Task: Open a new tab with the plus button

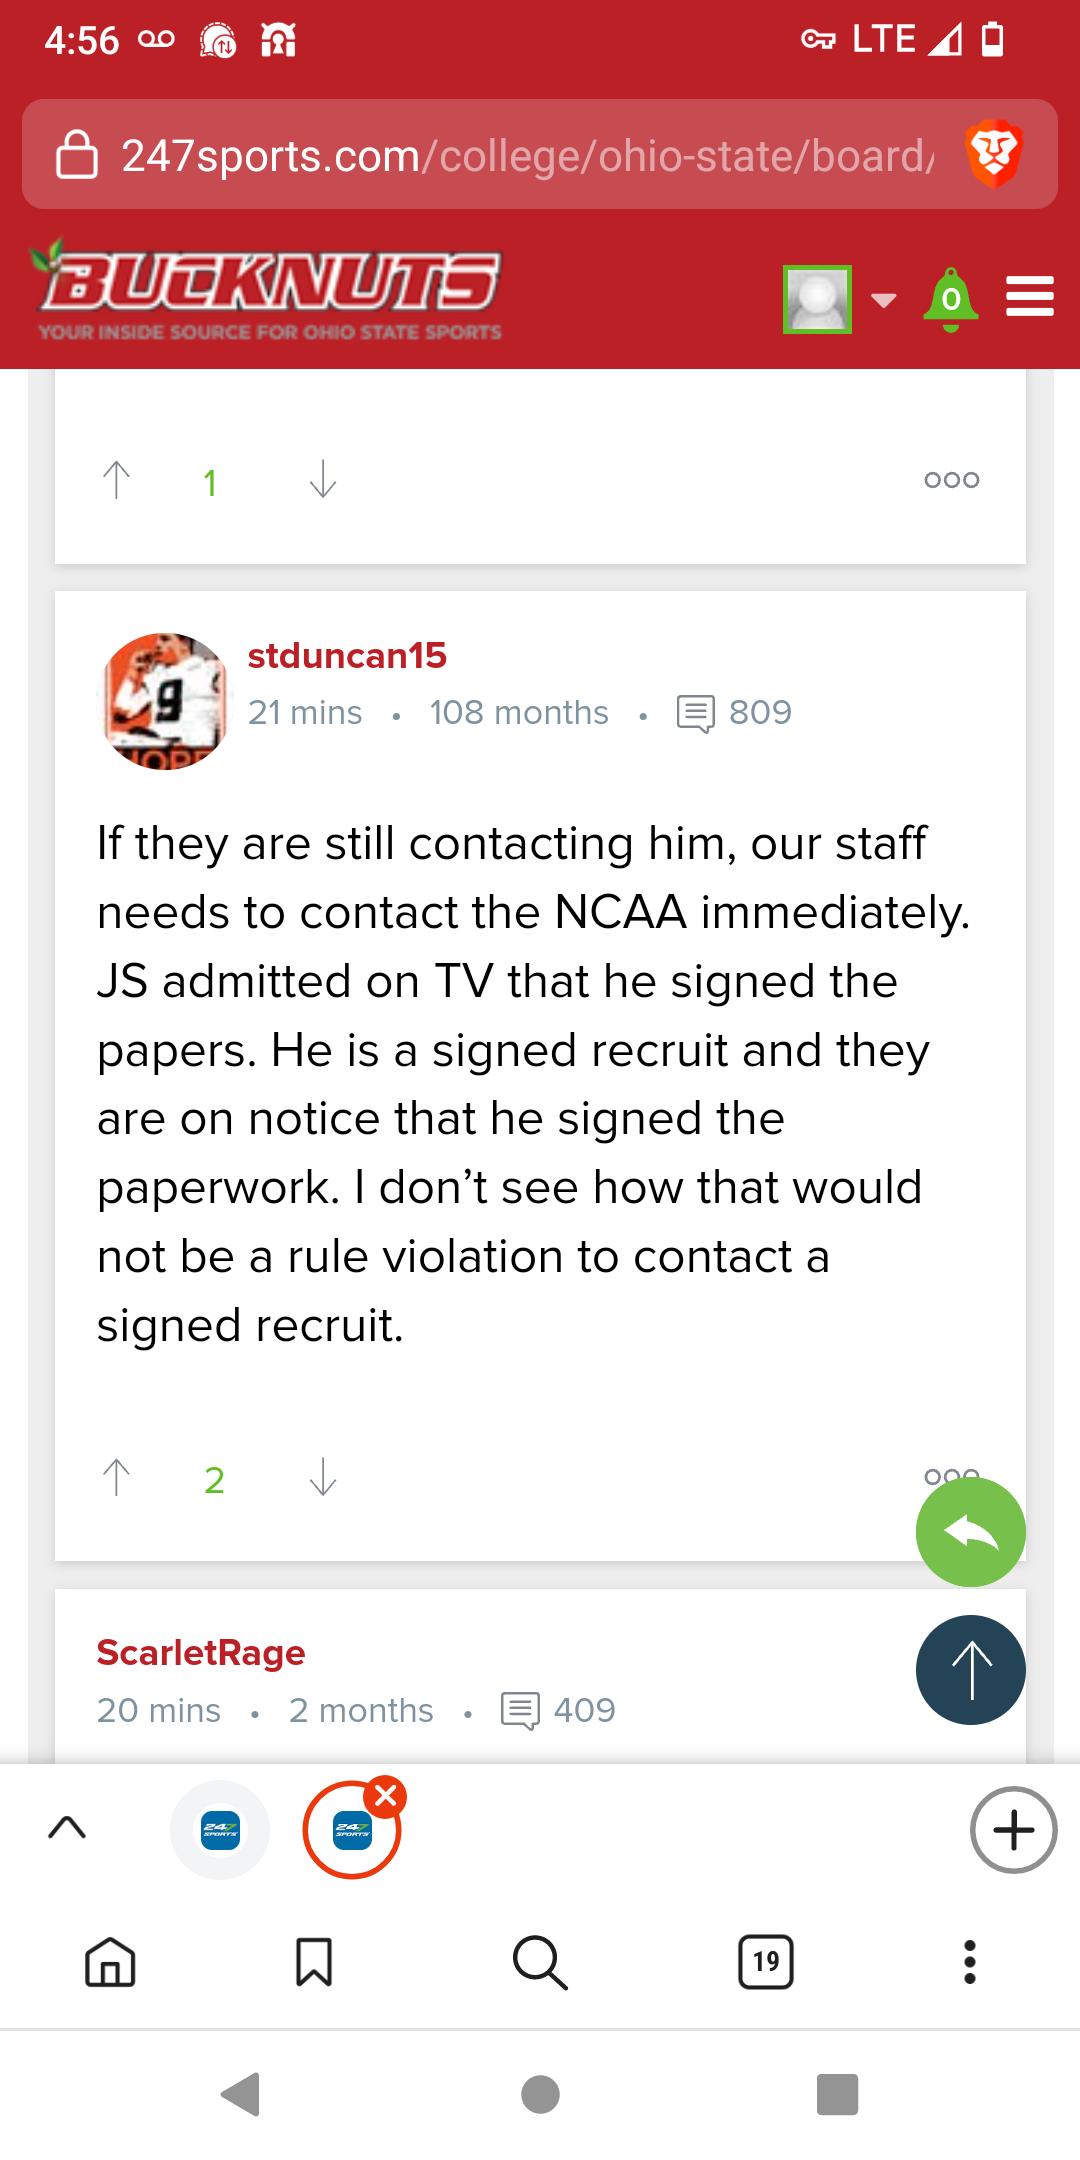Action: coord(1013,1830)
